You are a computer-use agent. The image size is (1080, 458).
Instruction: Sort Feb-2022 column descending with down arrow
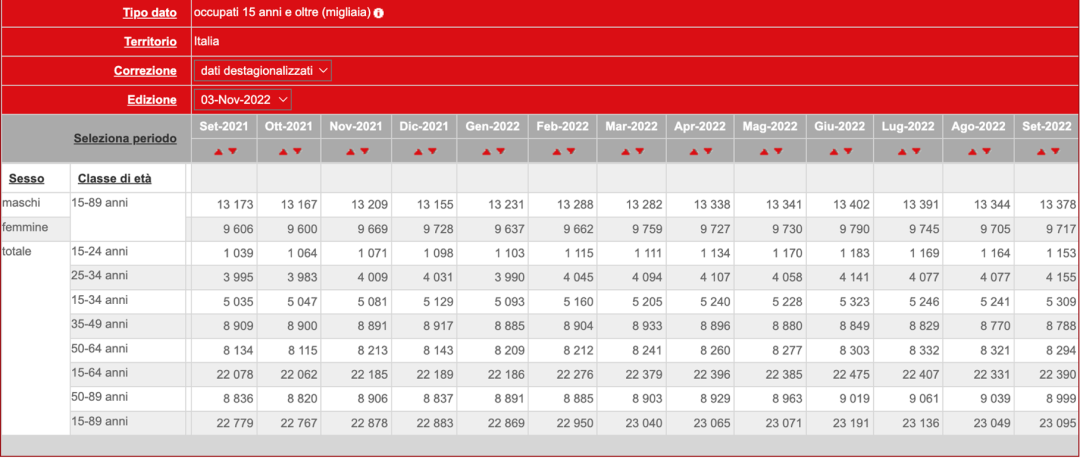[570, 152]
